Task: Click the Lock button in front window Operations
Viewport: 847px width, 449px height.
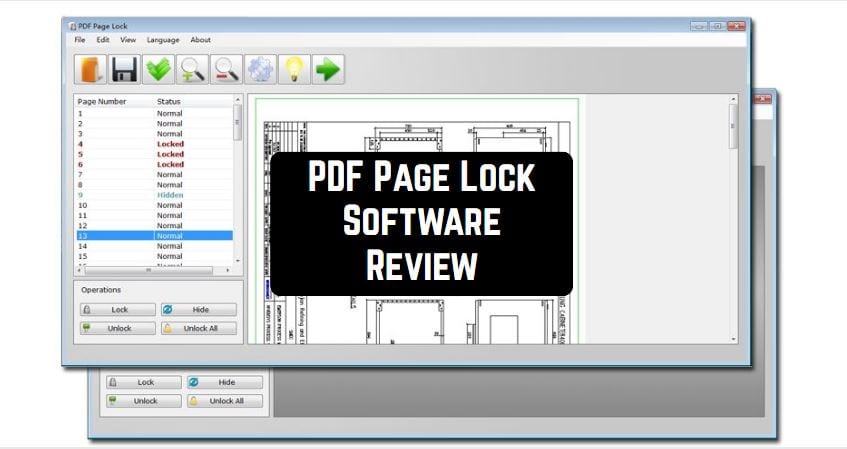Action: [x=118, y=310]
